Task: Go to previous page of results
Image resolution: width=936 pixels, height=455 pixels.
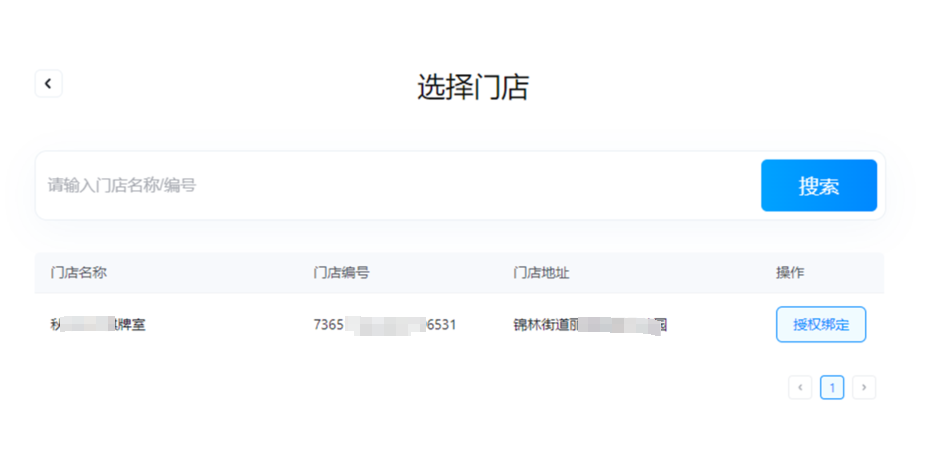Action: [x=800, y=388]
